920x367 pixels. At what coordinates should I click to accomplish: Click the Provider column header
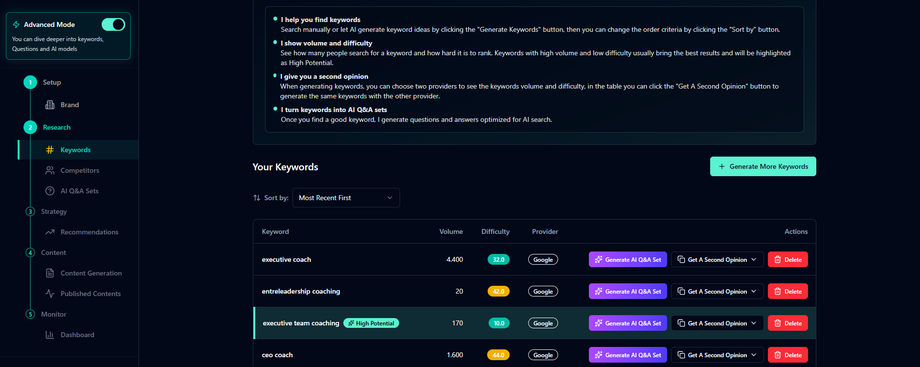pos(545,232)
